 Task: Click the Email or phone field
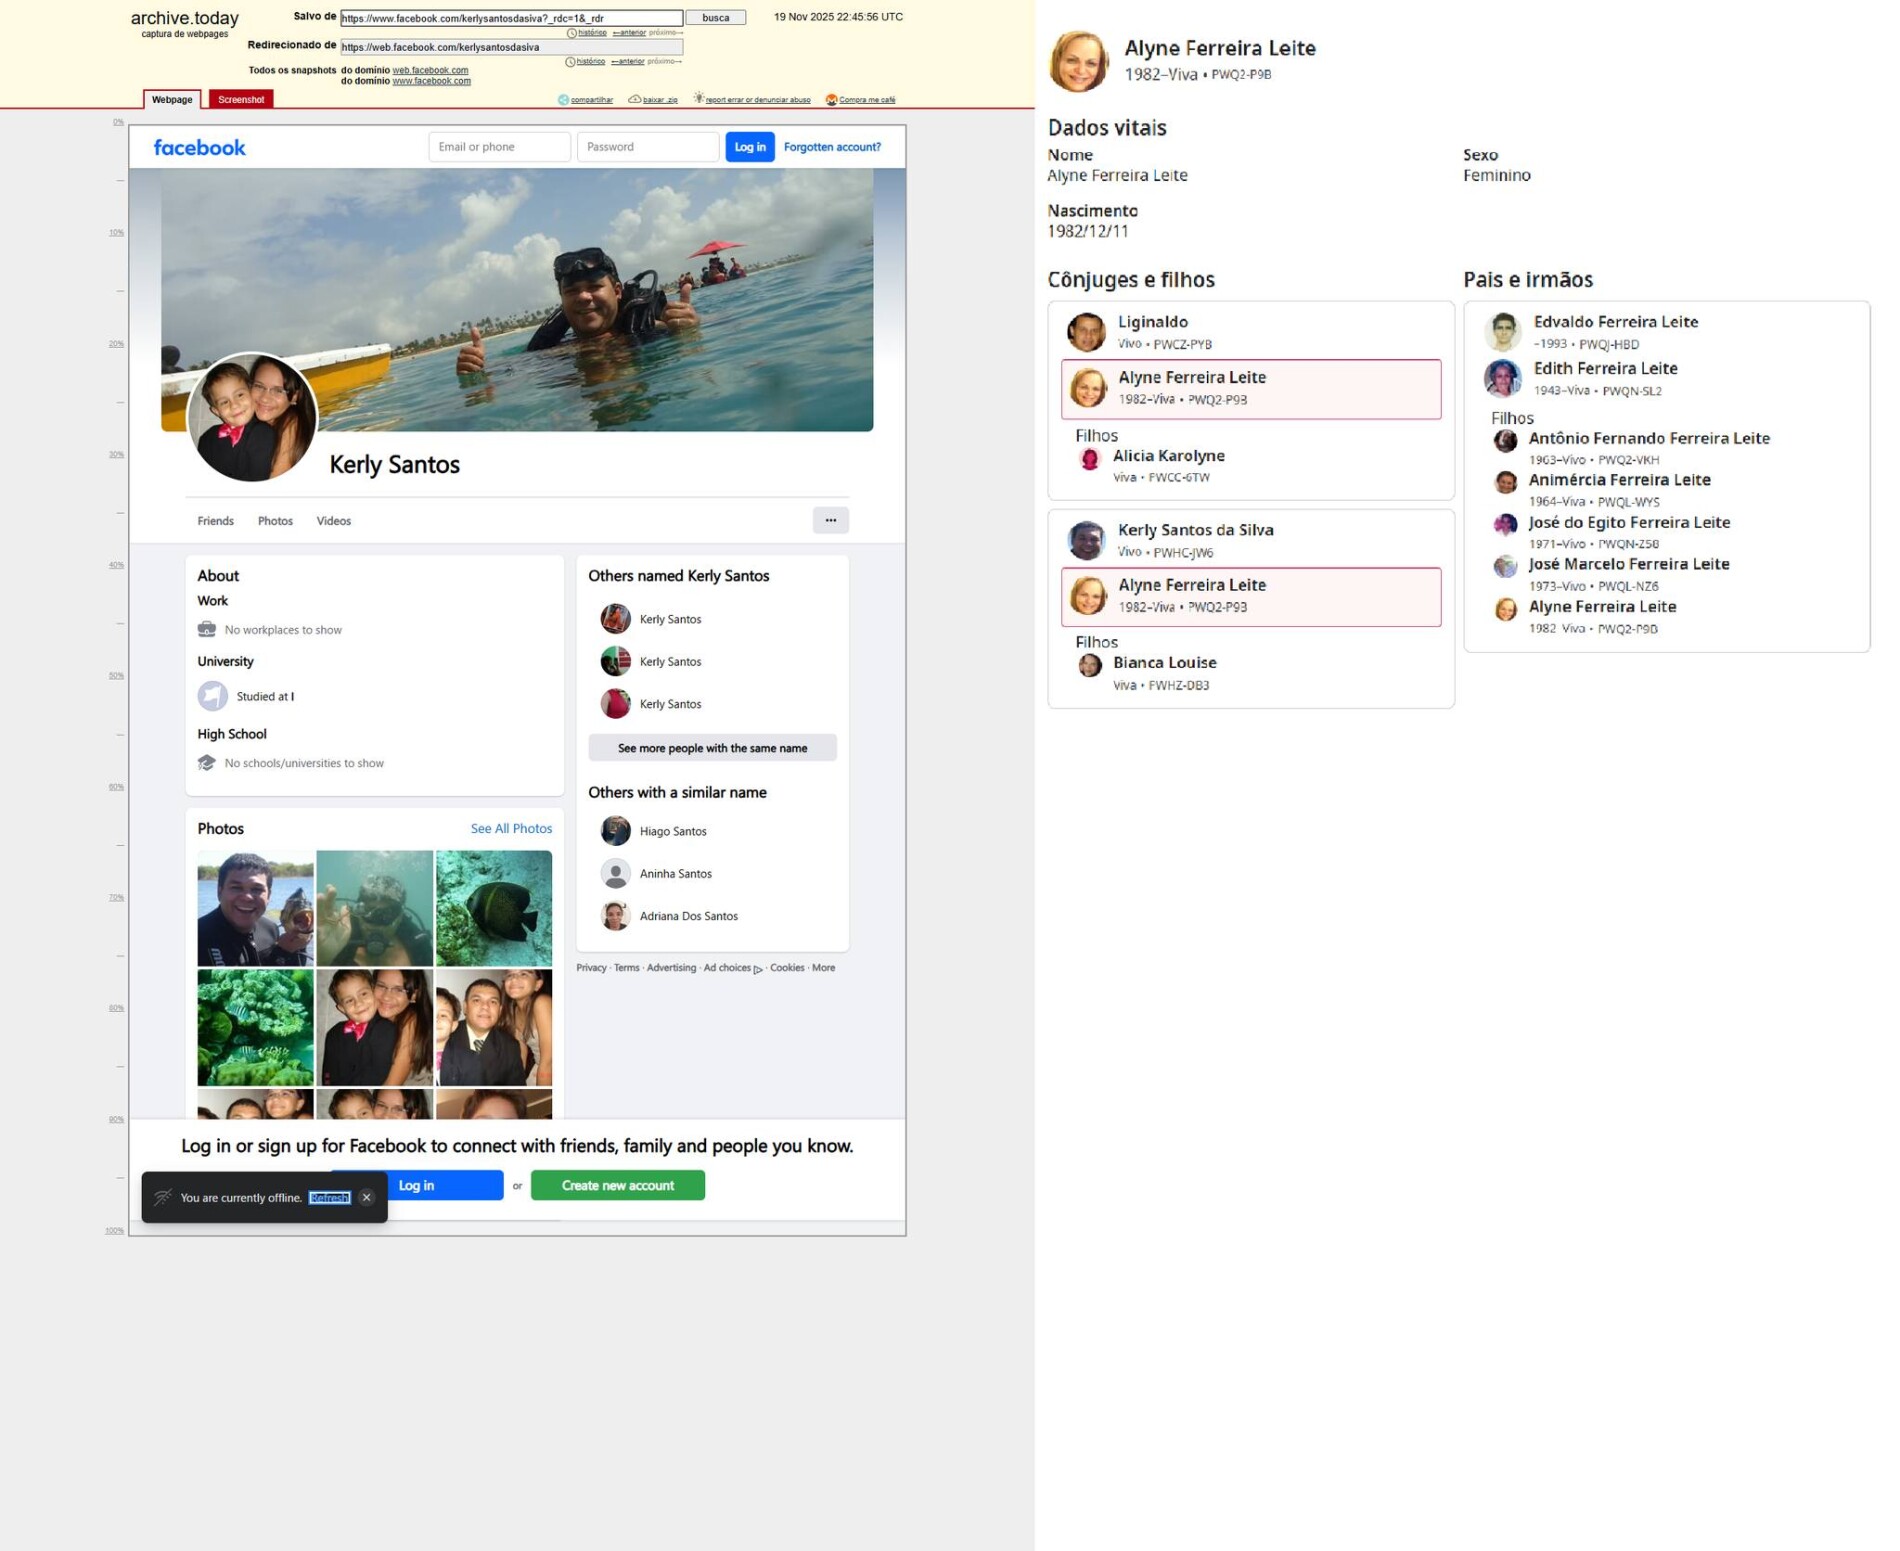click(499, 147)
